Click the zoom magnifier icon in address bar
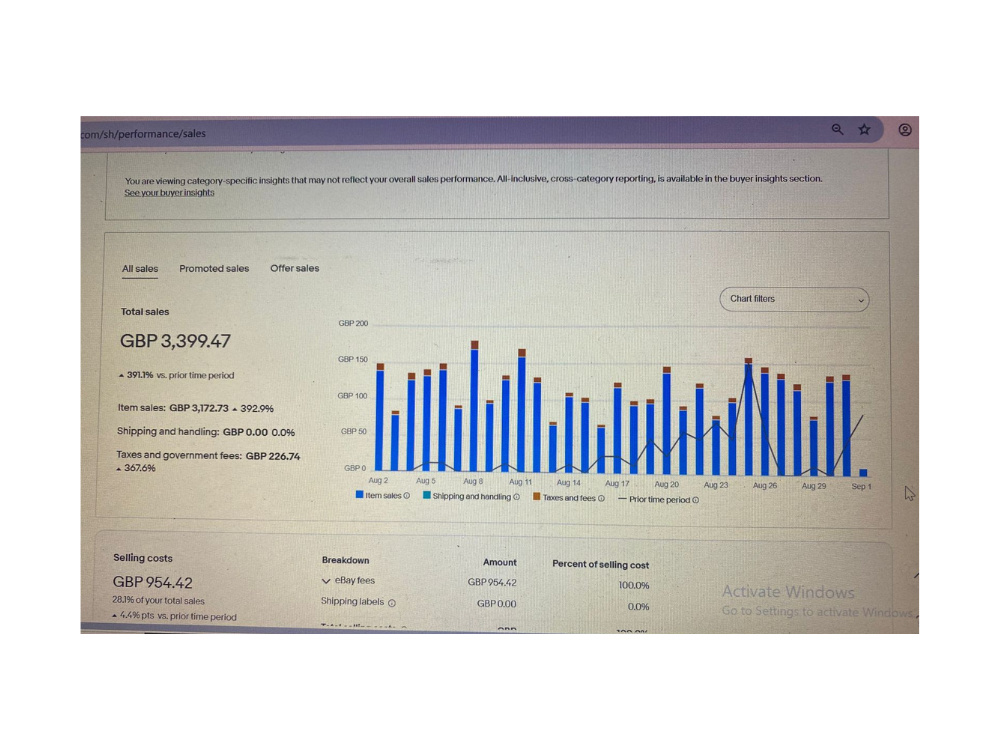The width and height of the screenshot is (1000, 750). tap(837, 129)
